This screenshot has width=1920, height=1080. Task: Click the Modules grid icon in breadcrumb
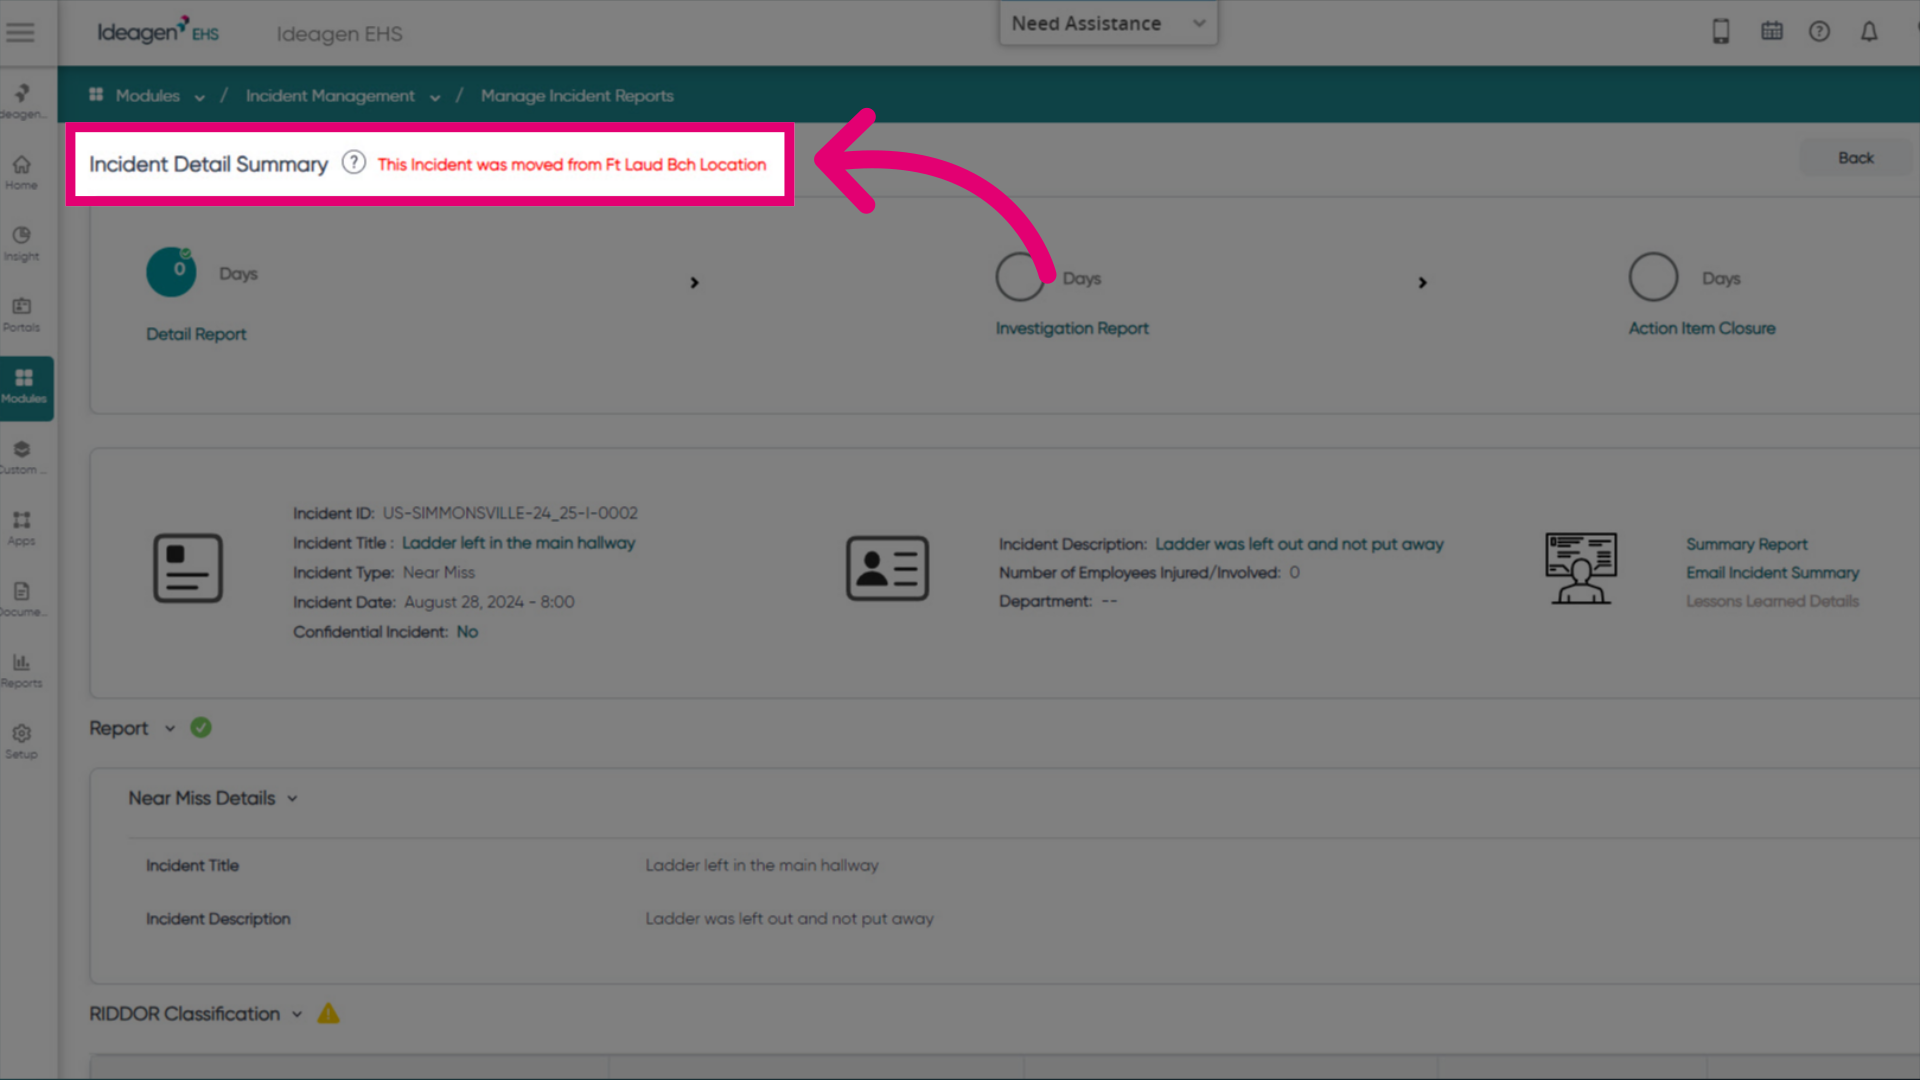point(96,94)
